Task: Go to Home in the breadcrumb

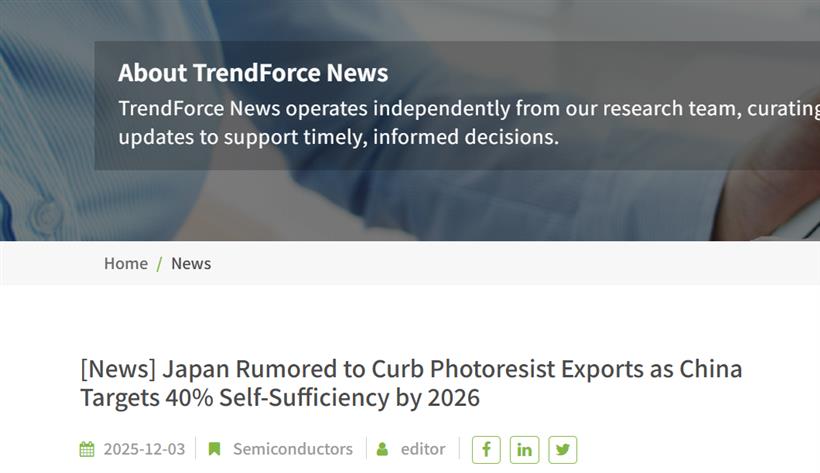Action: click(126, 263)
